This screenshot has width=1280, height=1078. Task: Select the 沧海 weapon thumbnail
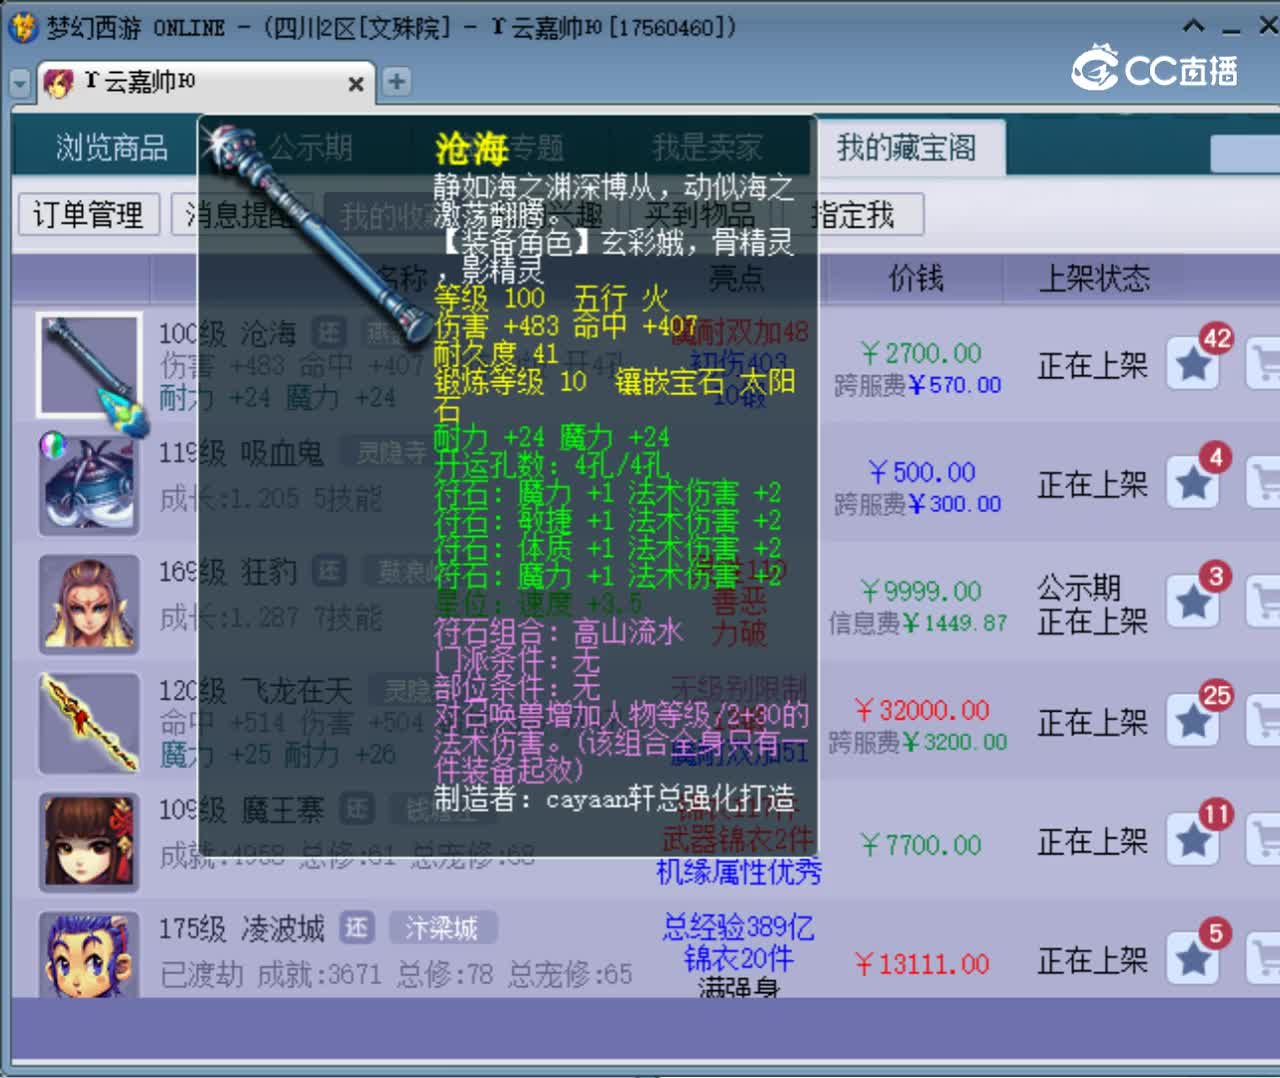[x=89, y=365]
